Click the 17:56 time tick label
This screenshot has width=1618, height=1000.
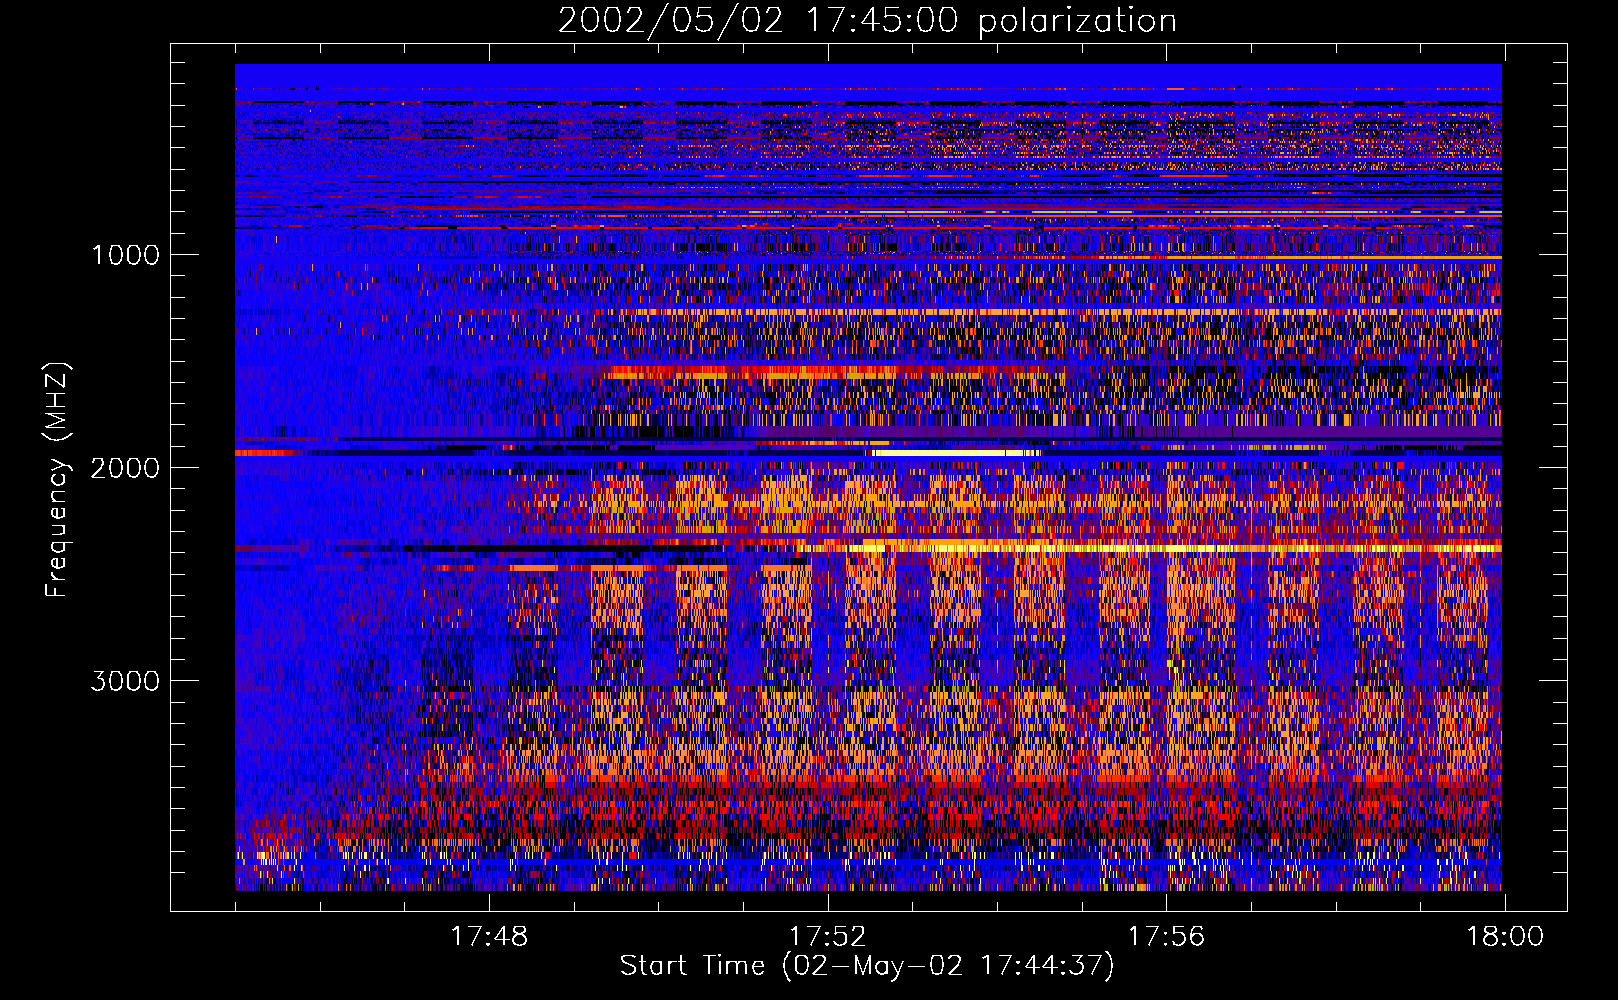(x=1166, y=937)
